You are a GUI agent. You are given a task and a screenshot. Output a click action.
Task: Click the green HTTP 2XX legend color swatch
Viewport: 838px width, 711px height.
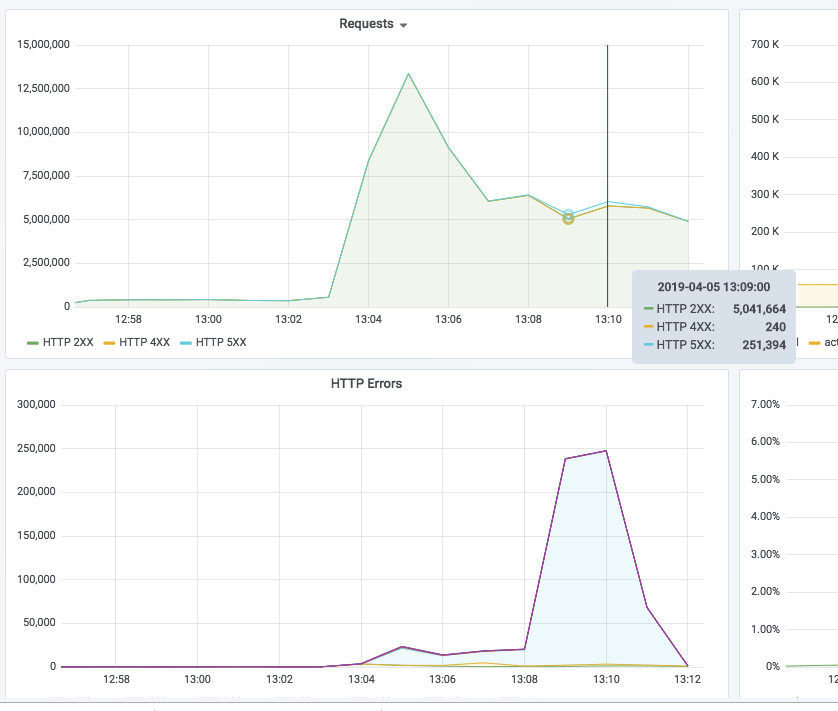(33, 343)
